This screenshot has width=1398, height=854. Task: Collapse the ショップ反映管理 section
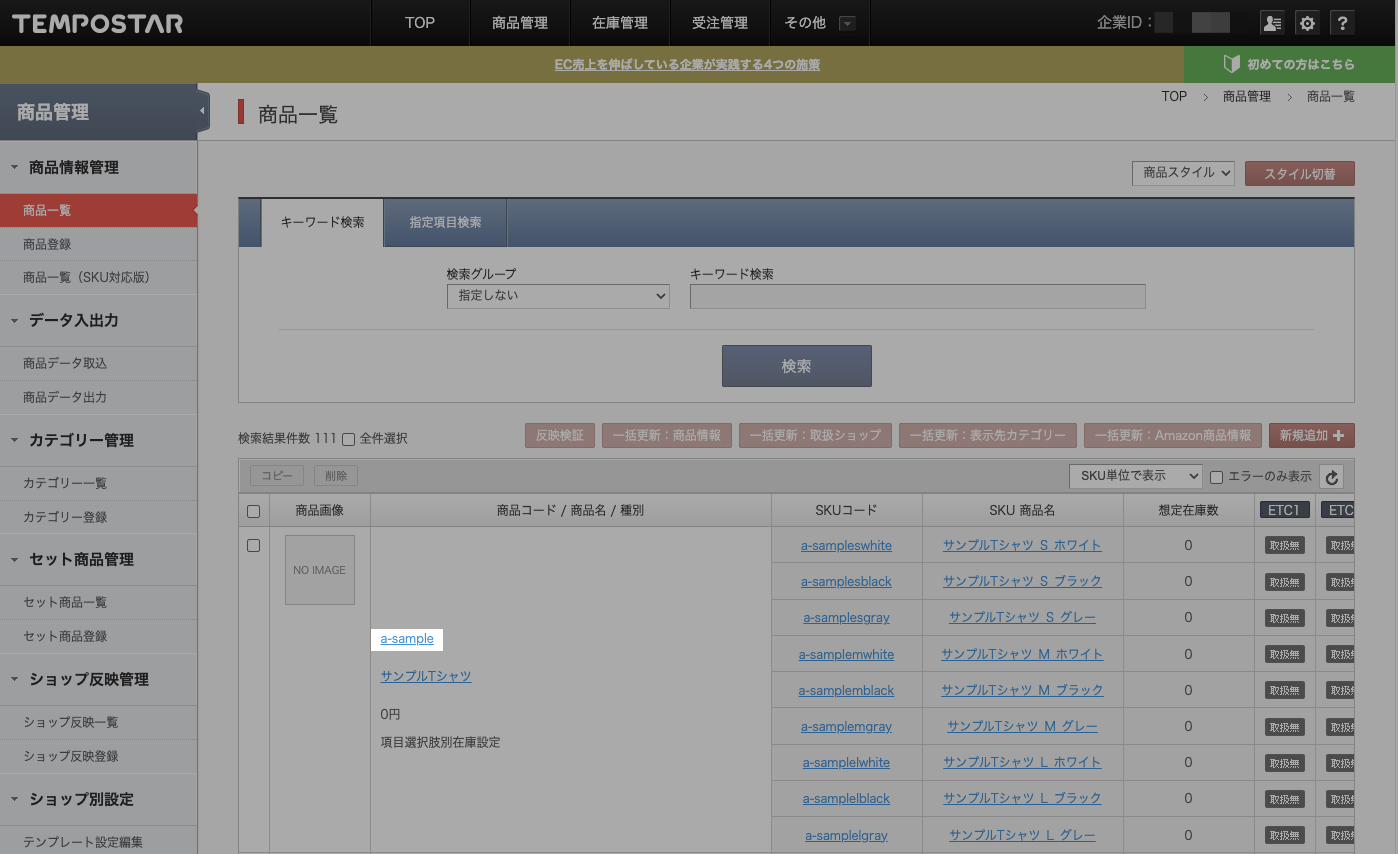point(14,679)
